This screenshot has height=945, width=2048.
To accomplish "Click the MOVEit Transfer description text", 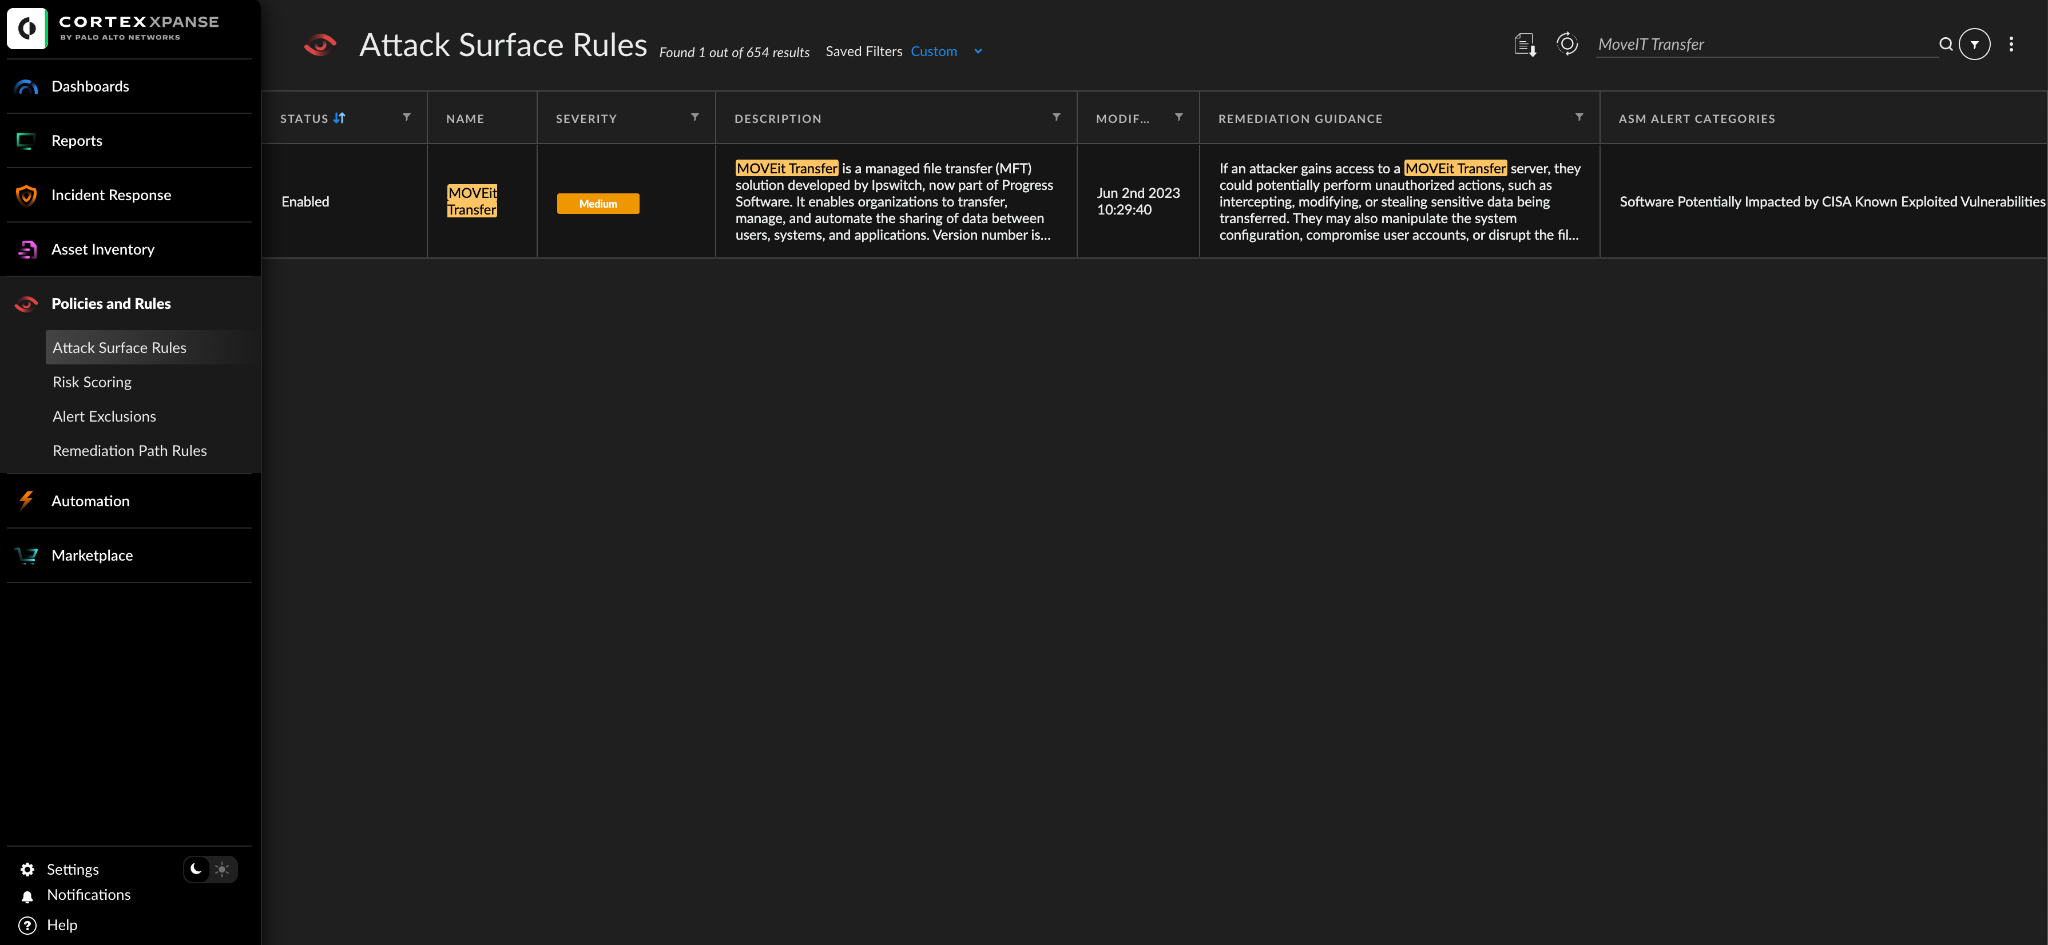I will 894,201.
